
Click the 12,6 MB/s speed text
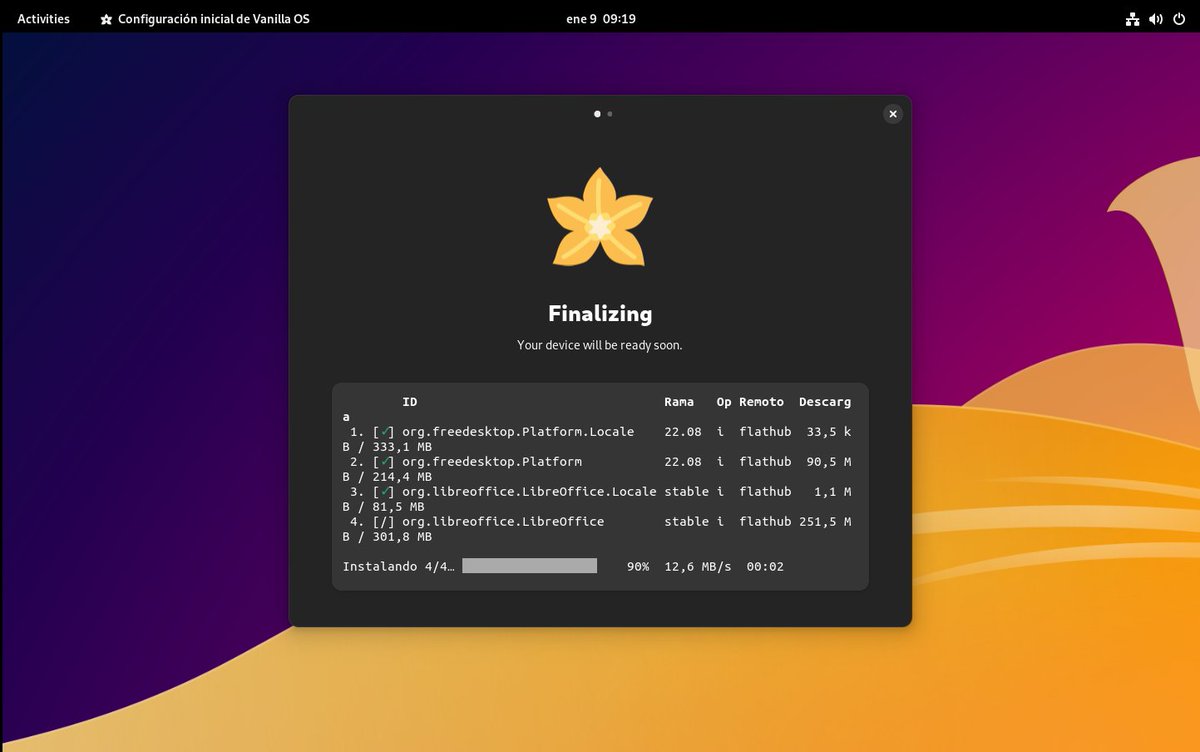(x=698, y=567)
